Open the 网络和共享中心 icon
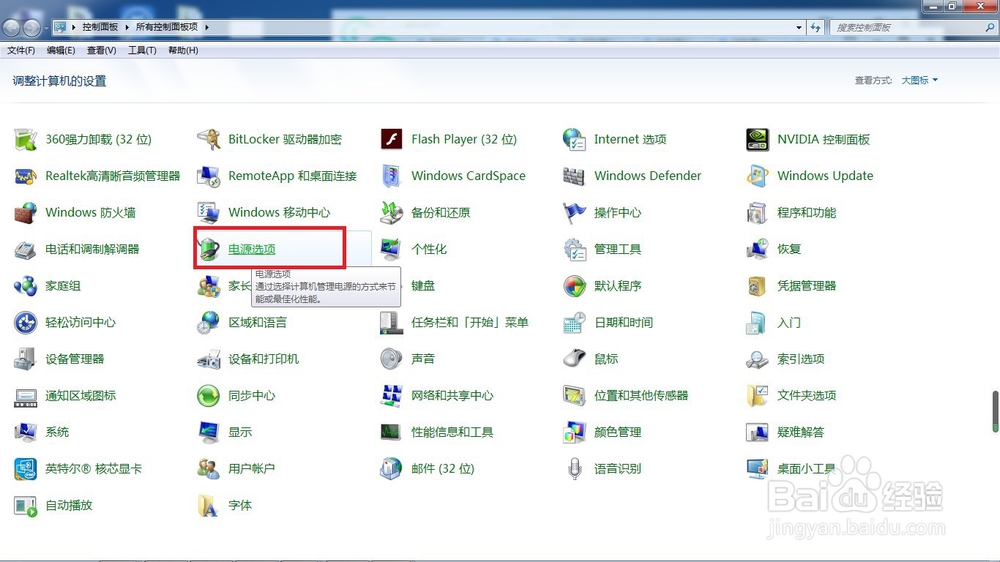This screenshot has height=562, width=1000. coord(391,396)
